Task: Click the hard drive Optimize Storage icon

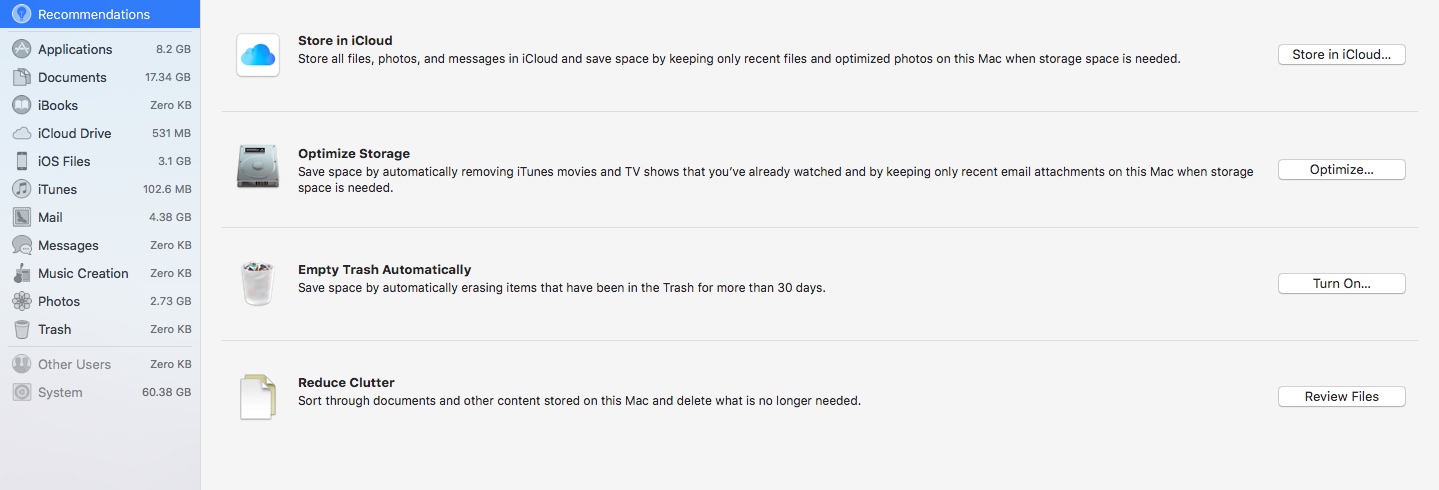Action: pyautogui.click(x=258, y=166)
